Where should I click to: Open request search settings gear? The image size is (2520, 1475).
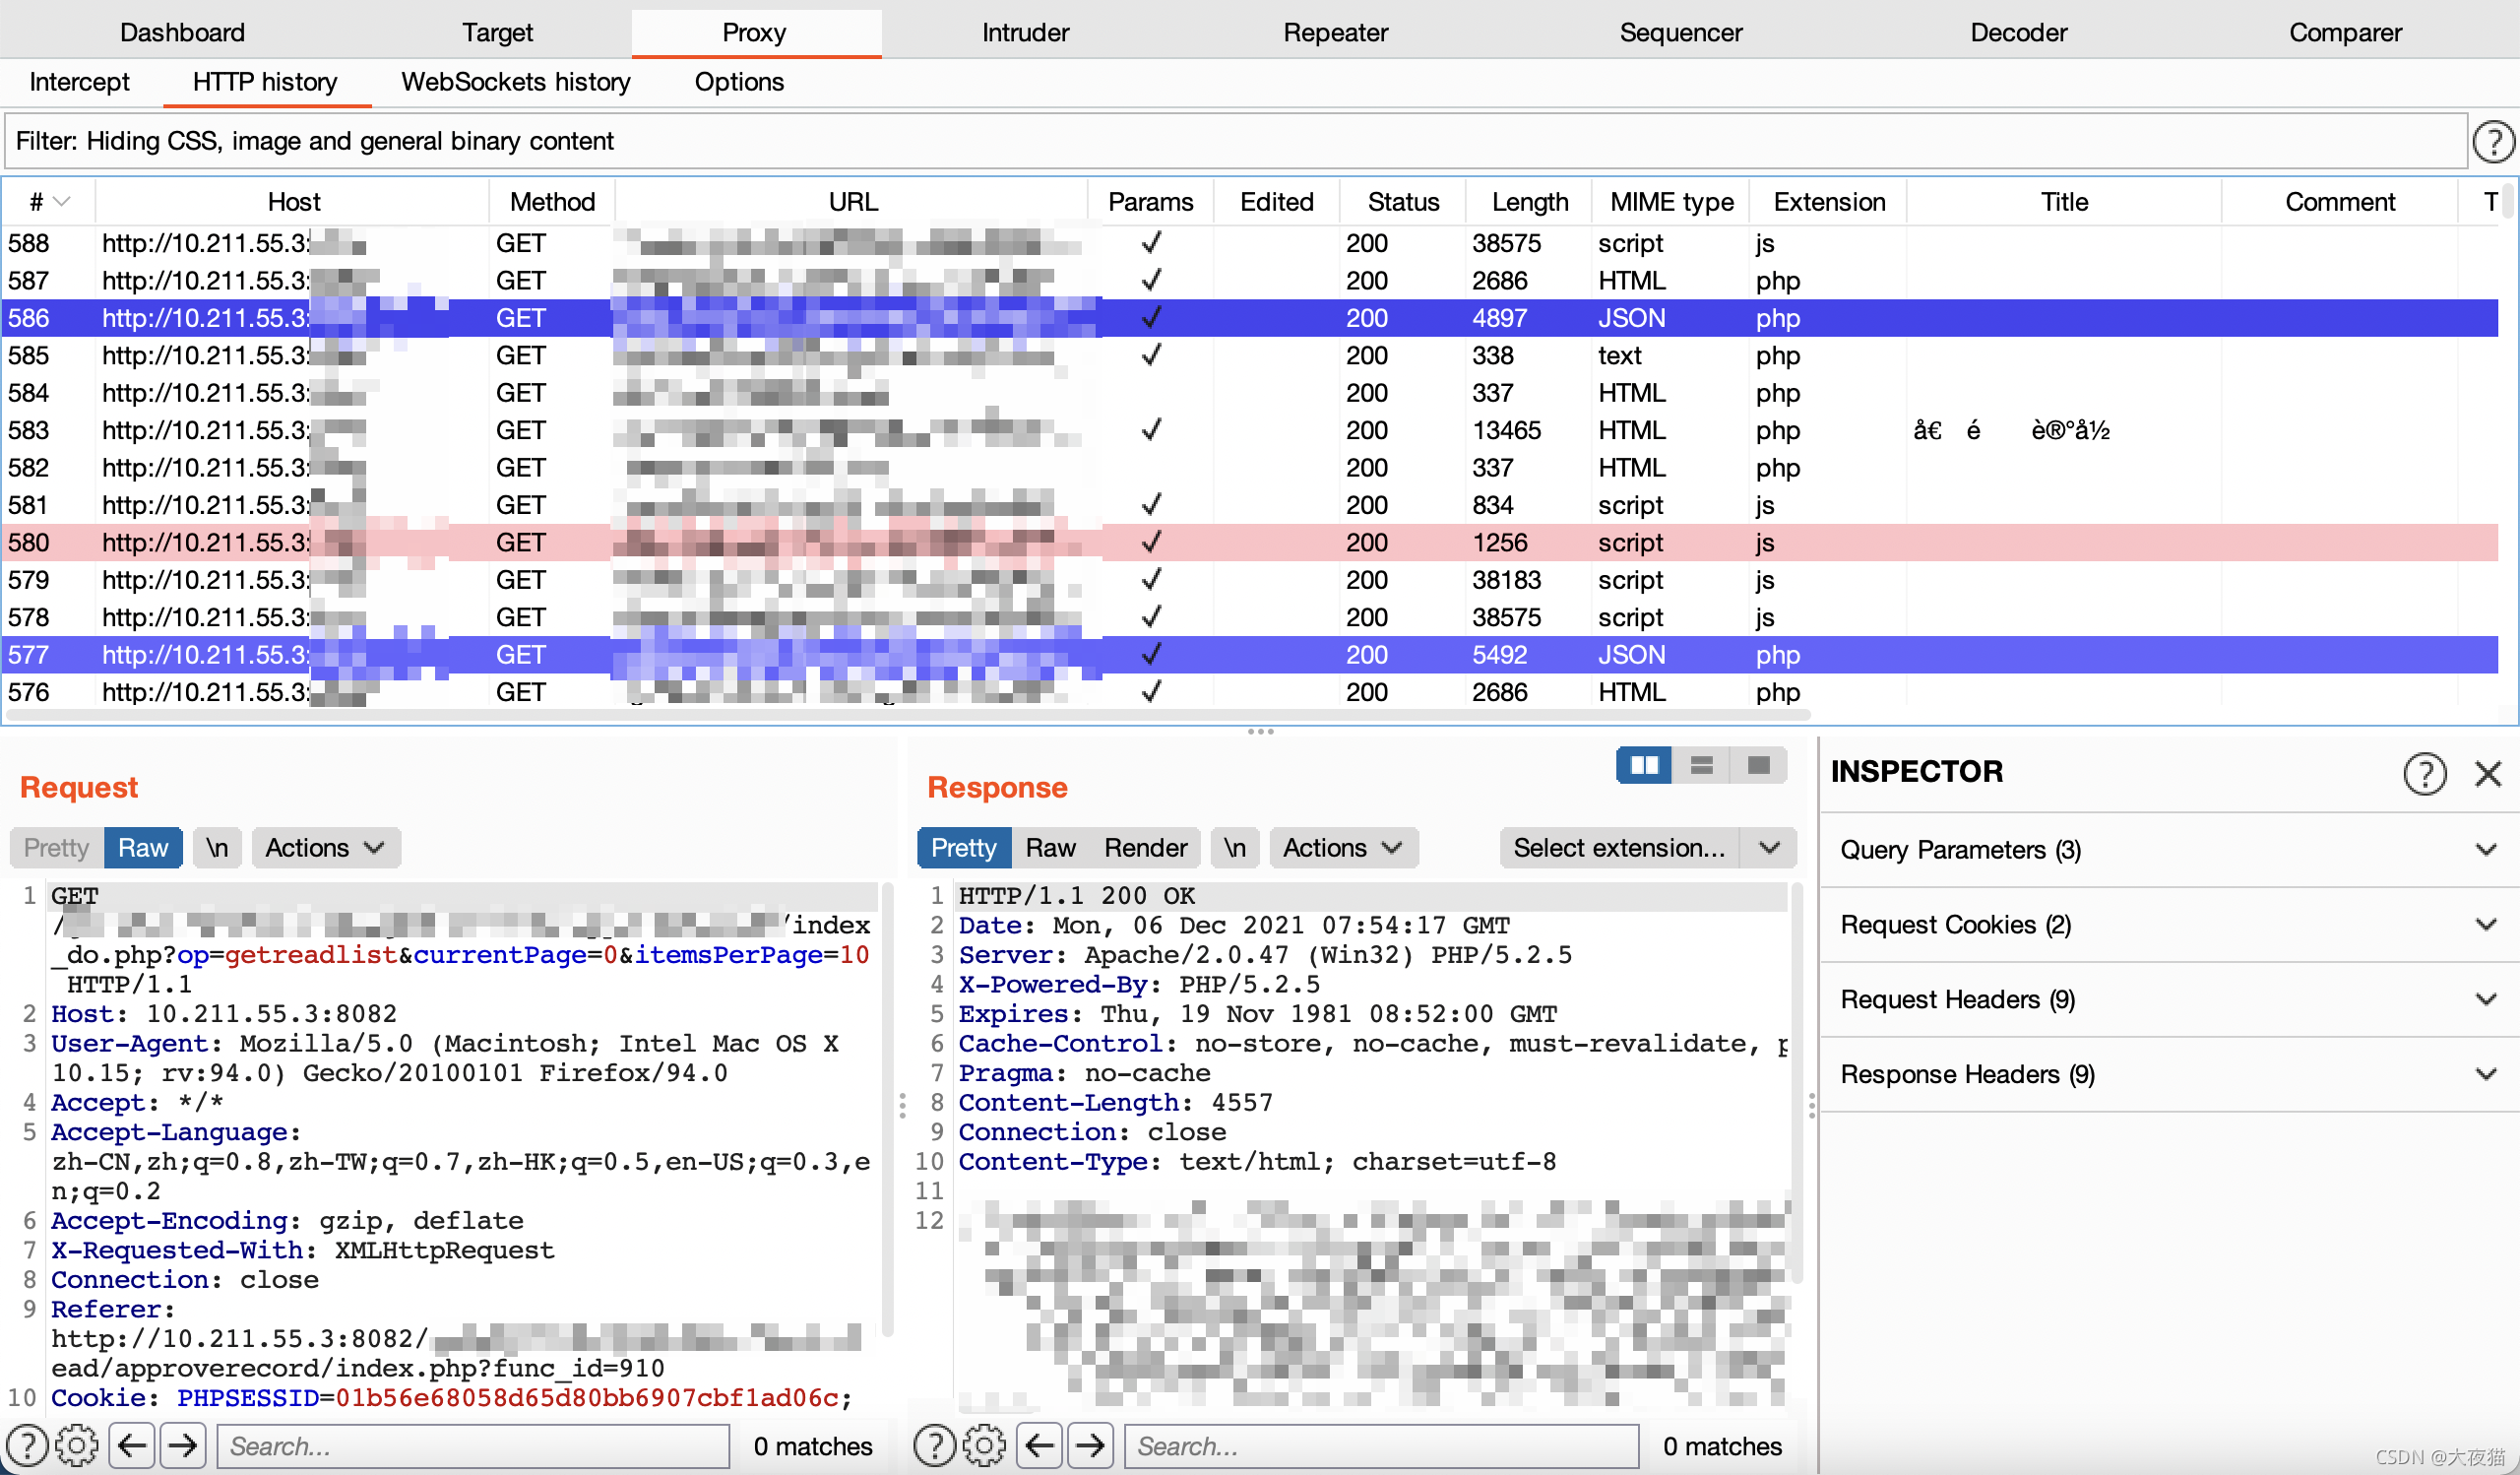click(76, 1446)
